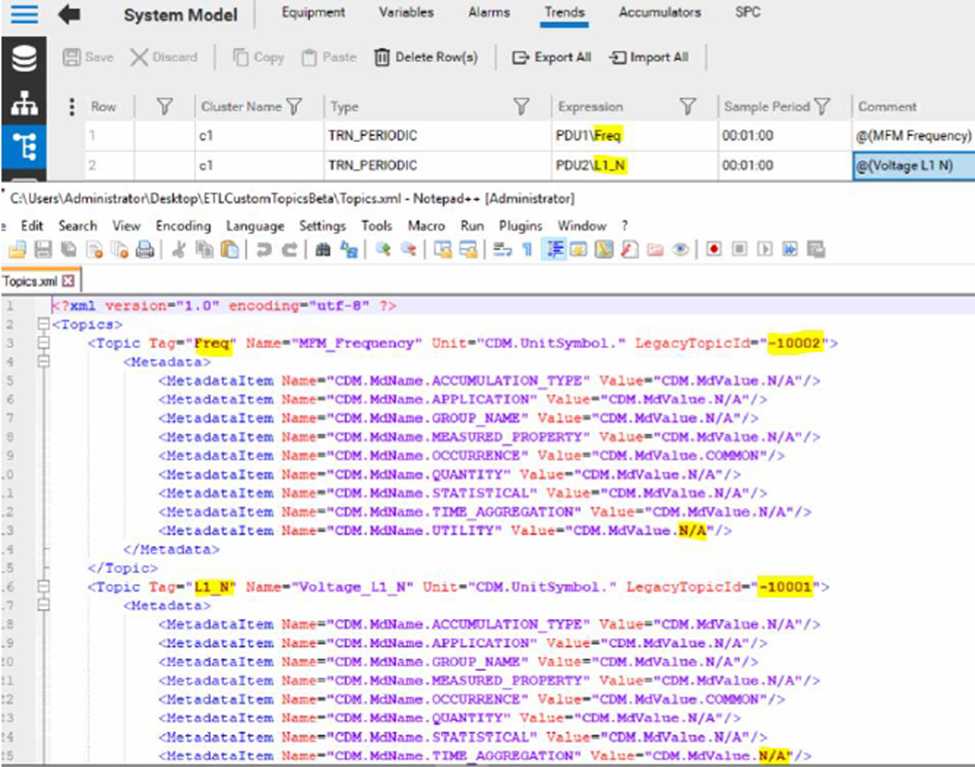Switch to the Variables tab
Screen dimensions: 975x767
pyautogui.click(x=406, y=12)
